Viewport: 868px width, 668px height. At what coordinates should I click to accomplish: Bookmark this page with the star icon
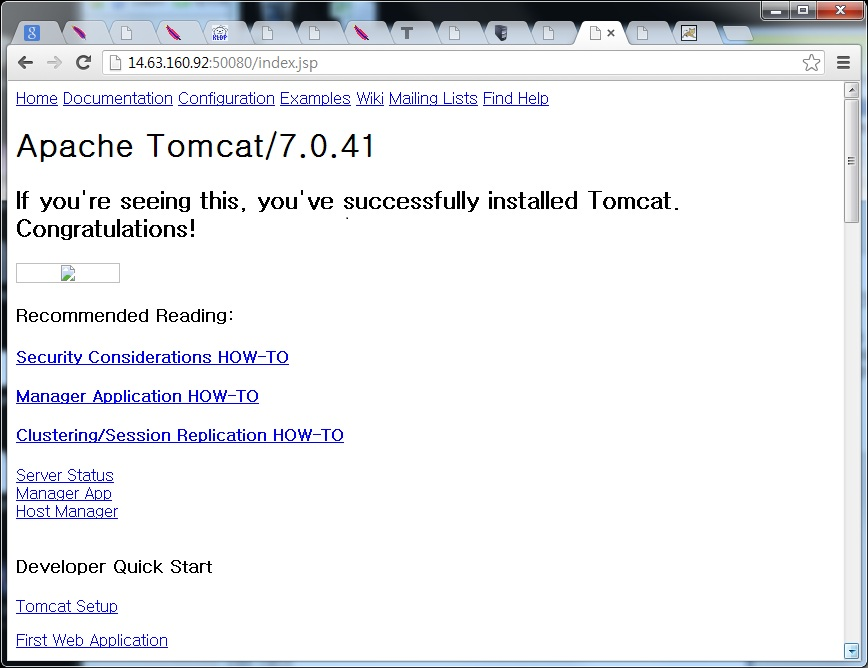[x=811, y=63]
